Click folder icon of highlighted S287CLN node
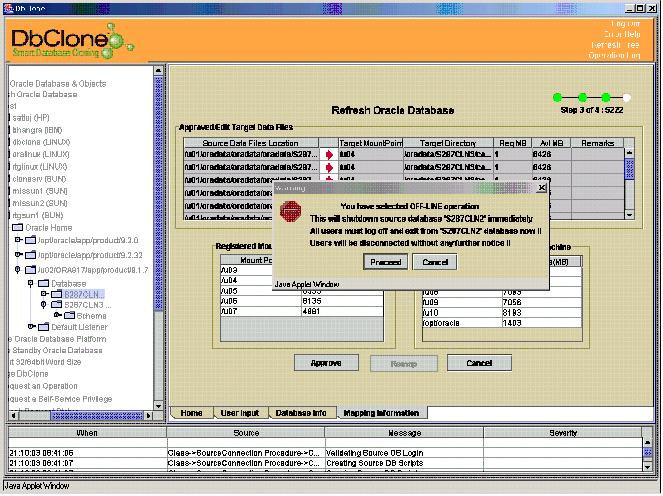 click(x=56, y=294)
